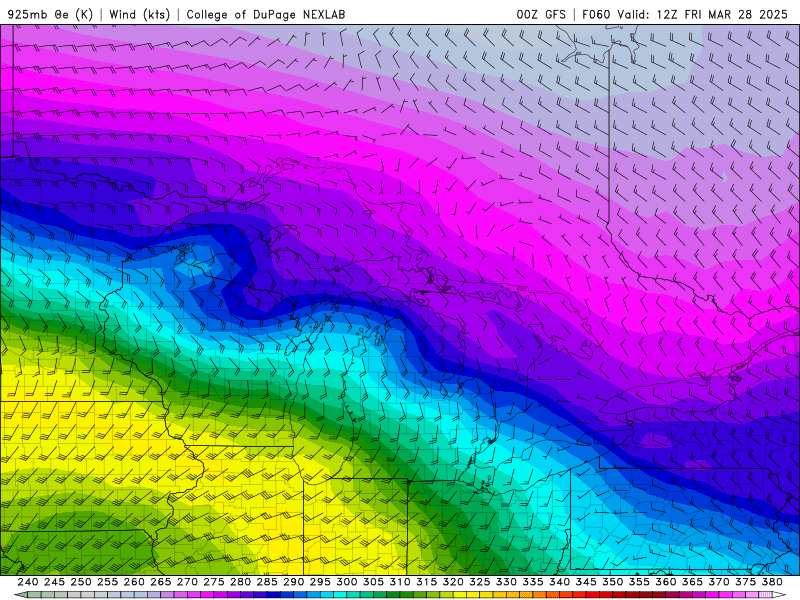The image size is (800, 600).
Task: Pick the 295 scale value
Action: click(320, 582)
